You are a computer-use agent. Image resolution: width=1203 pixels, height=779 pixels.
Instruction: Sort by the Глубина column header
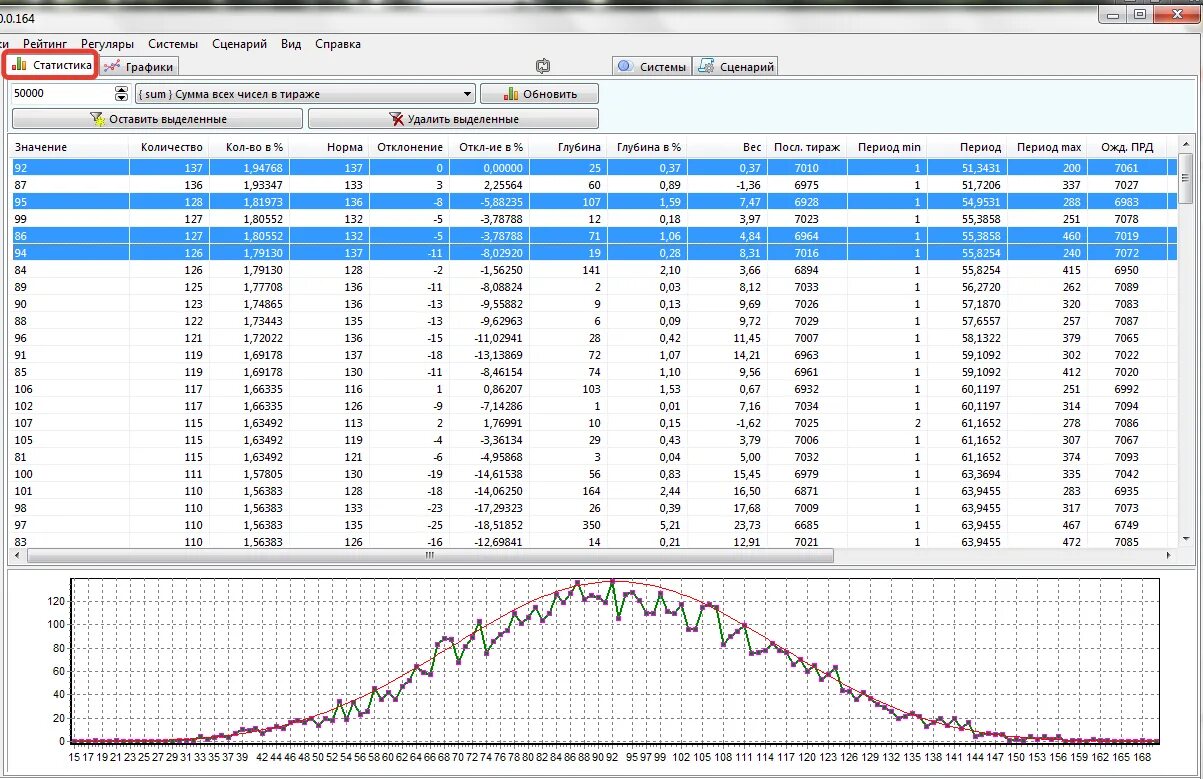coord(567,147)
